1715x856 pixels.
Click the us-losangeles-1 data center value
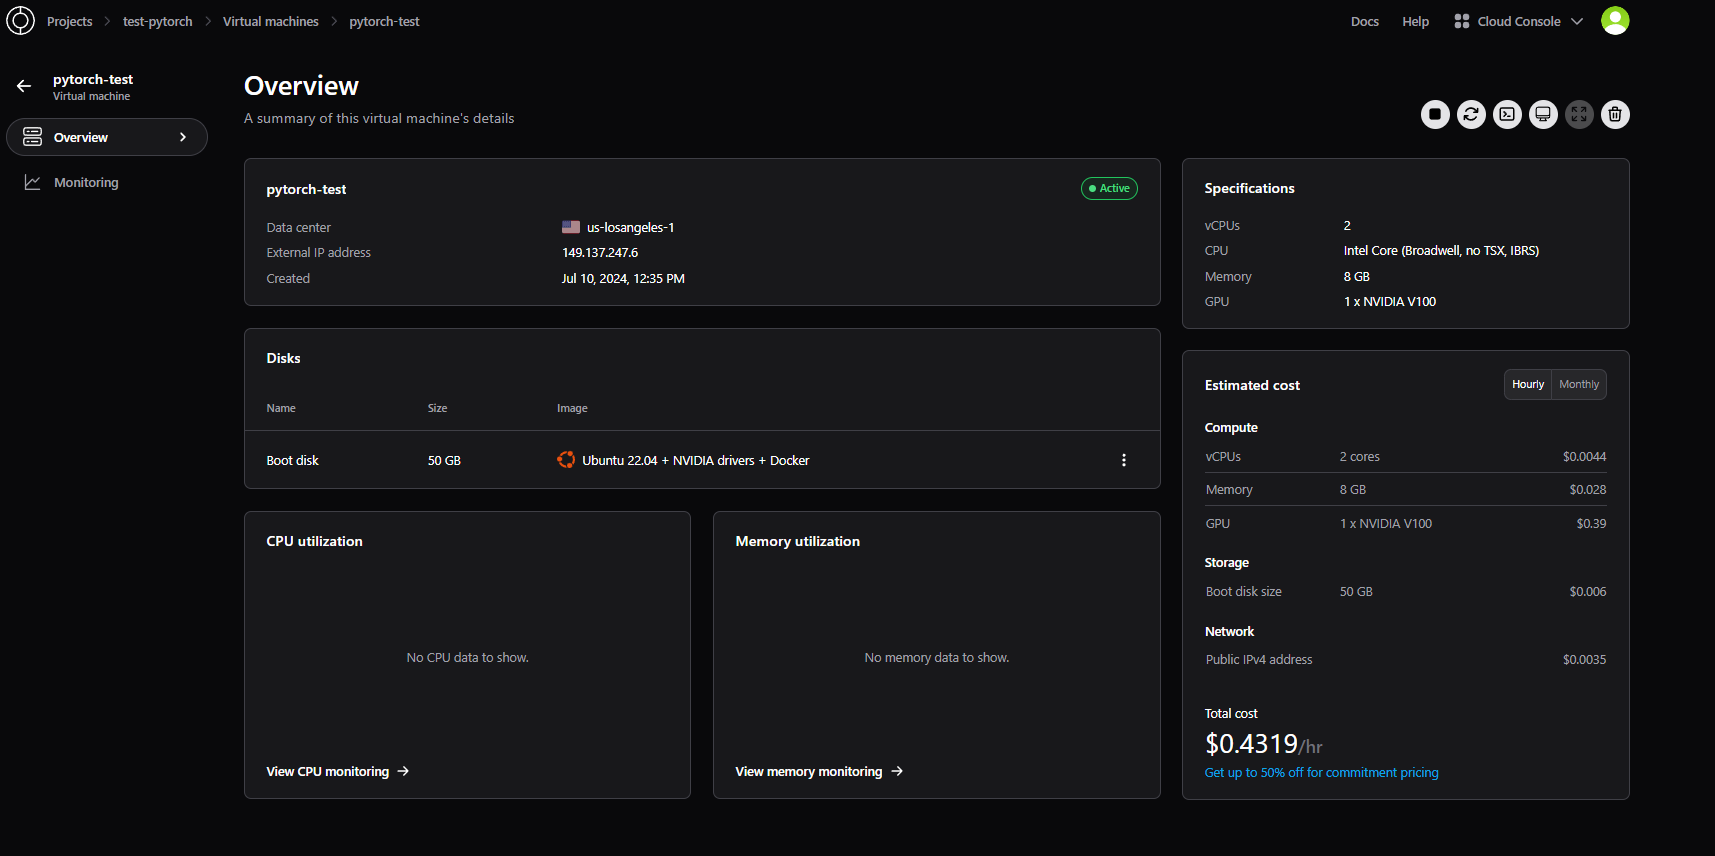[x=630, y=227]
